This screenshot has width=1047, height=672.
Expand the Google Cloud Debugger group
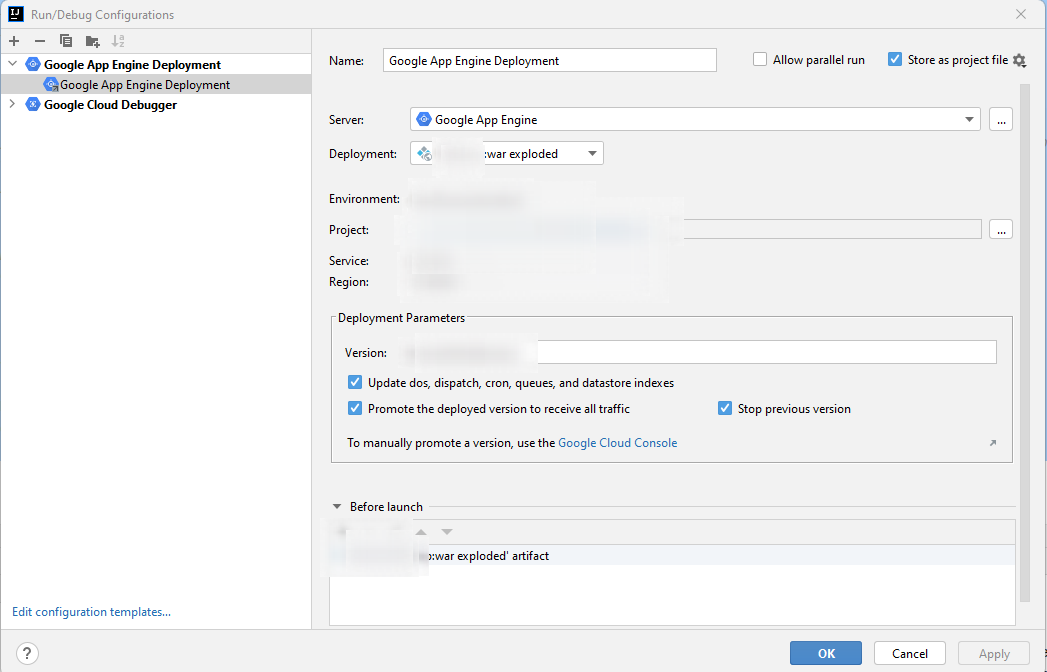pos(12,104)
